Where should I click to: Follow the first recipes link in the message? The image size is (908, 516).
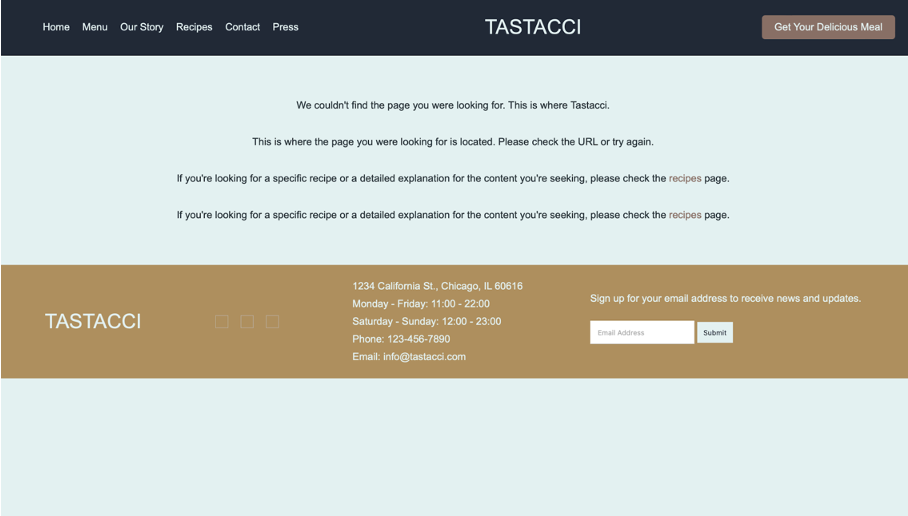pos(685,178)
